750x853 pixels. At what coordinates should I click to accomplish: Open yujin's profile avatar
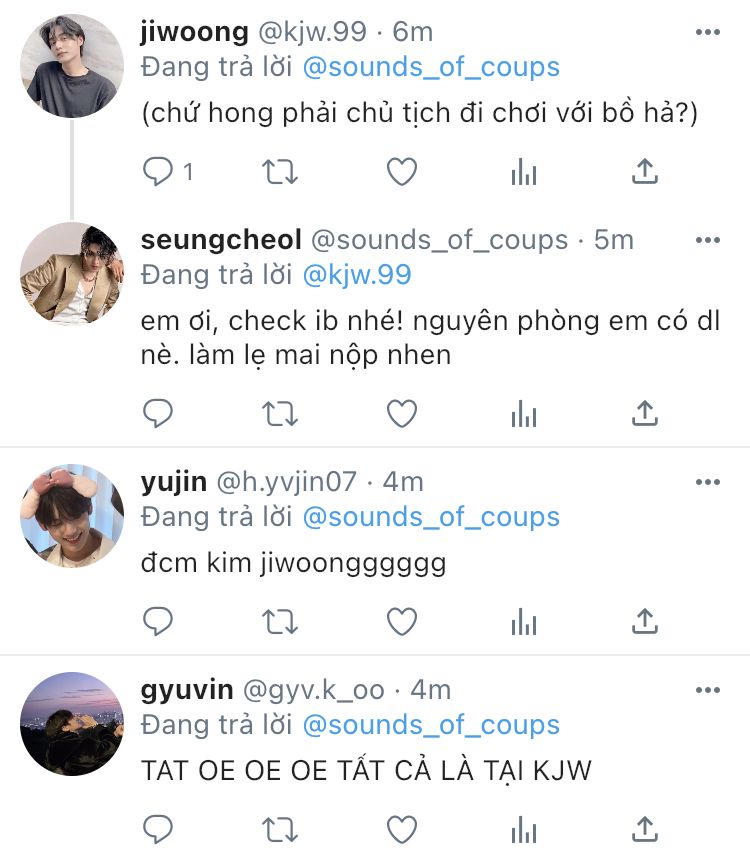click(72, 516)
